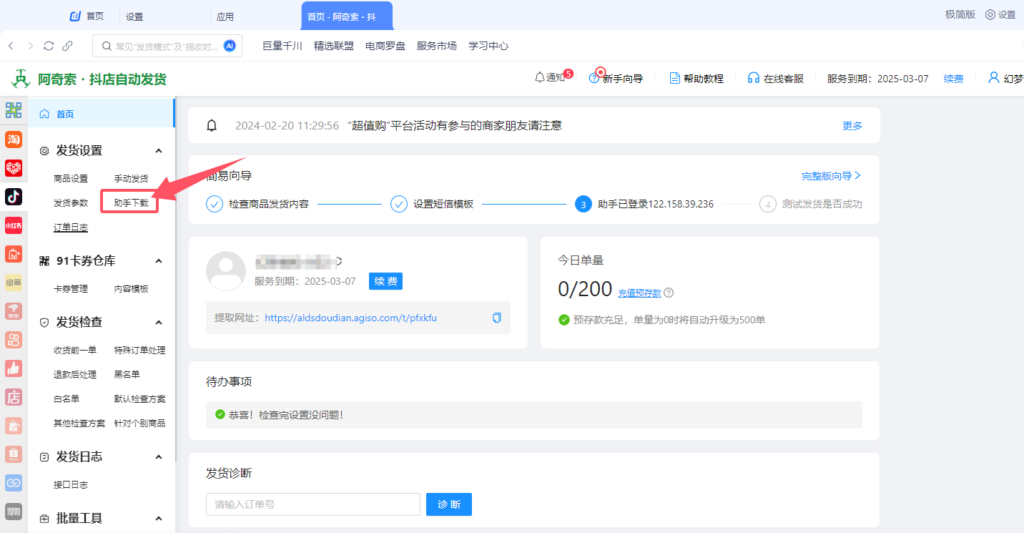The width and height of the screenshot is (1024, 533).
Task: Click help icon next to 充值预存款
Action: tap(669, 293)
